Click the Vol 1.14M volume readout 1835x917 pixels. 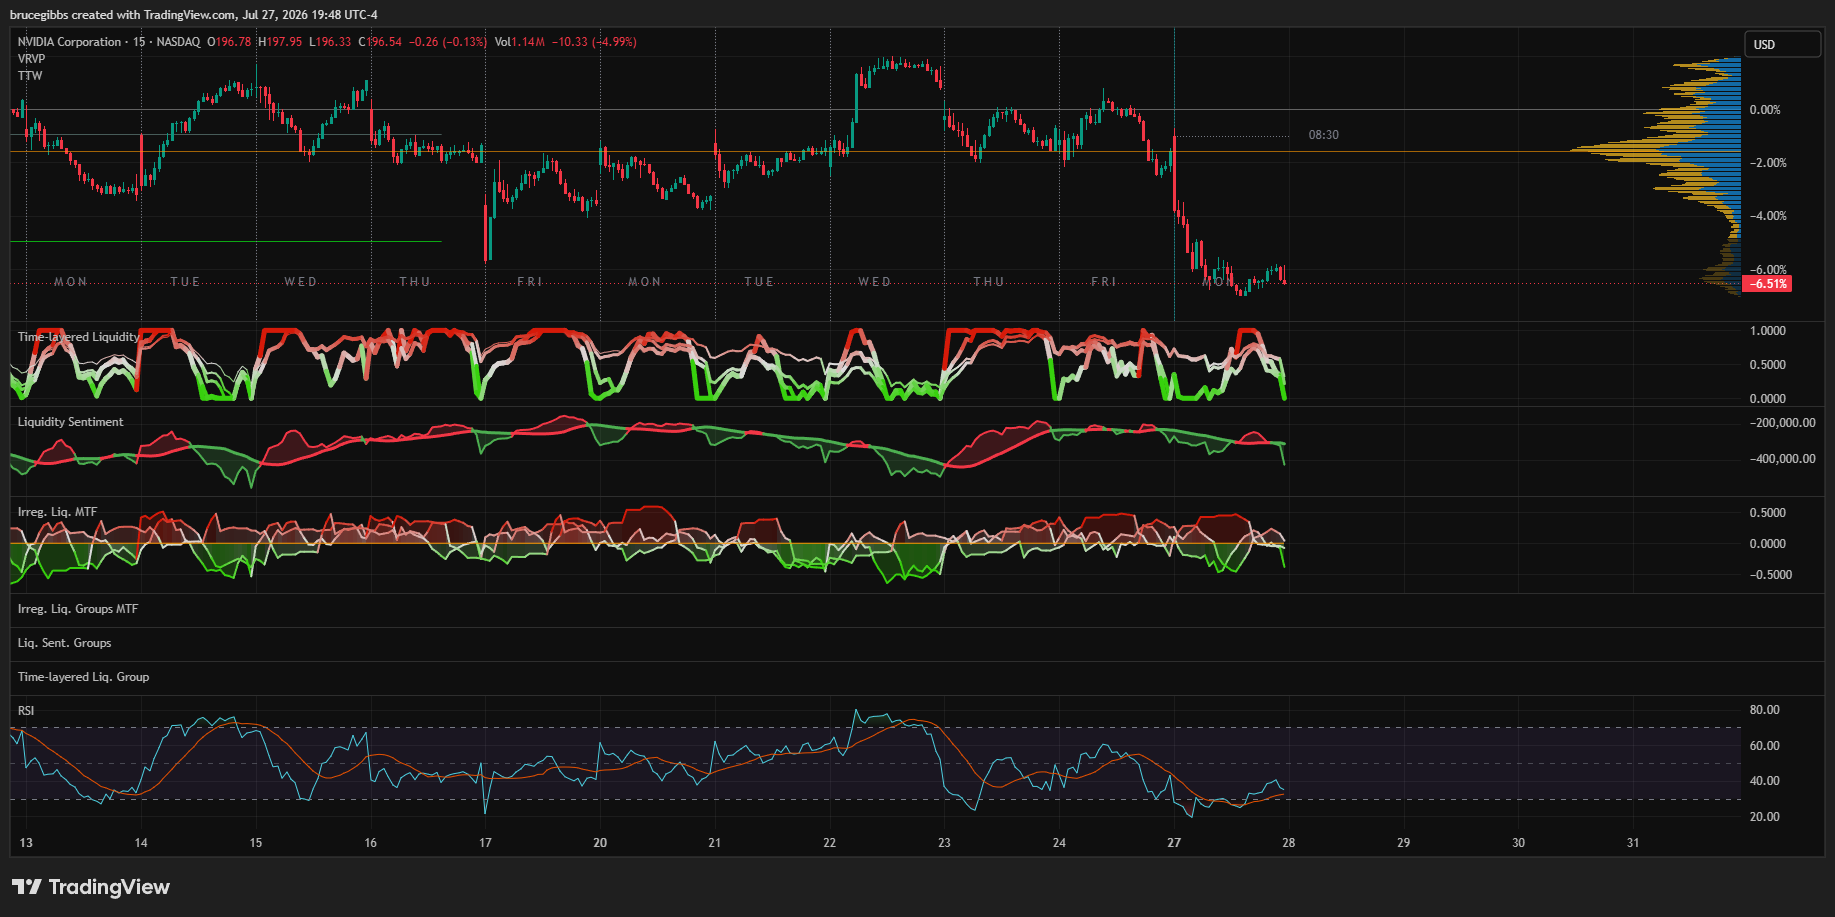tap(520, 42)
